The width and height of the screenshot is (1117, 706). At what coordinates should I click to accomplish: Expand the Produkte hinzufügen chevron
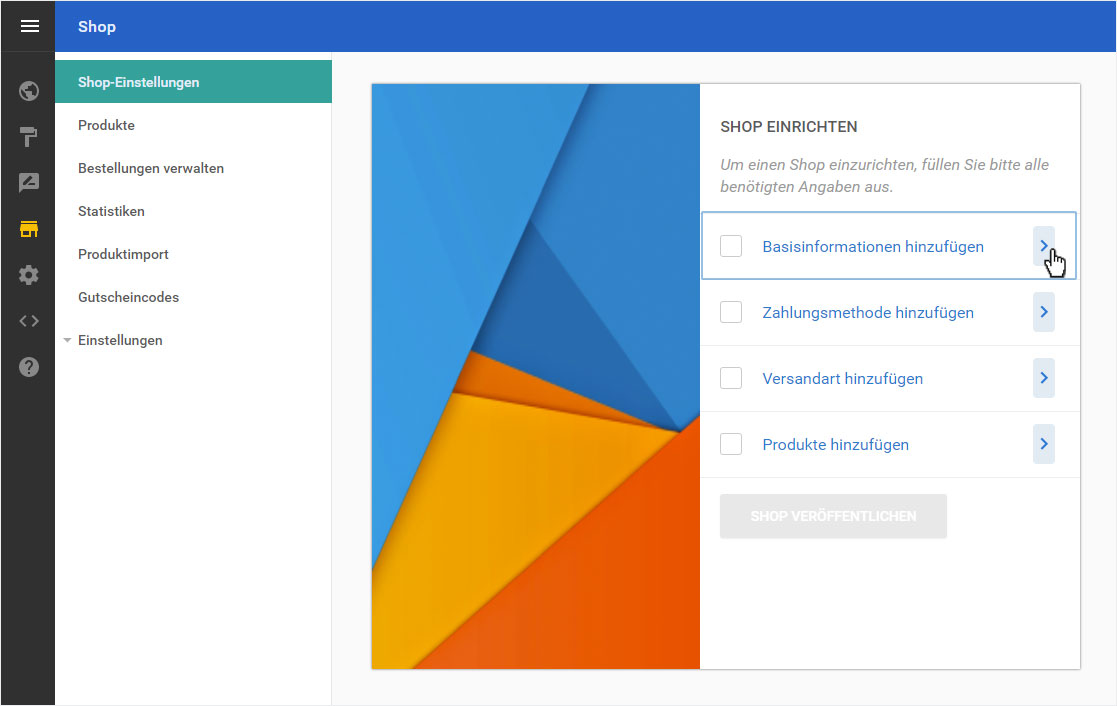1044,444
